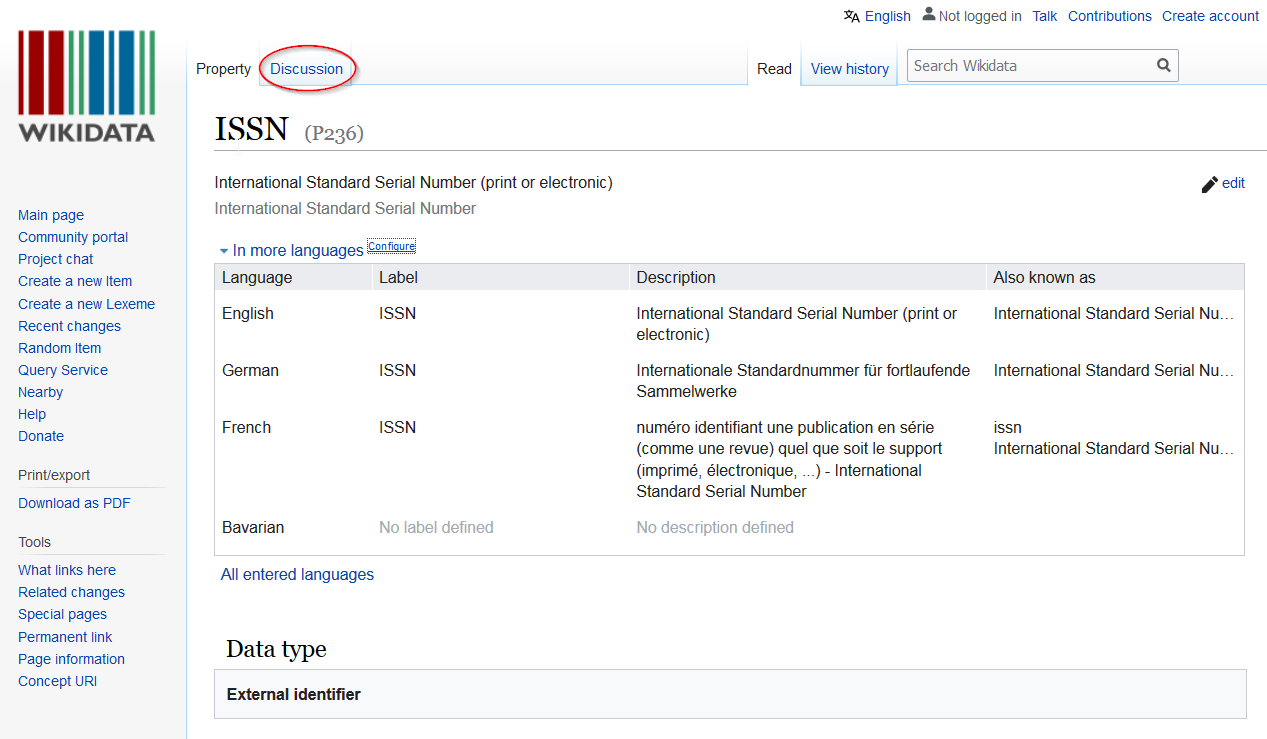Open Community portal
Screen dimensions: 1267x739
[x=73, y=237]
